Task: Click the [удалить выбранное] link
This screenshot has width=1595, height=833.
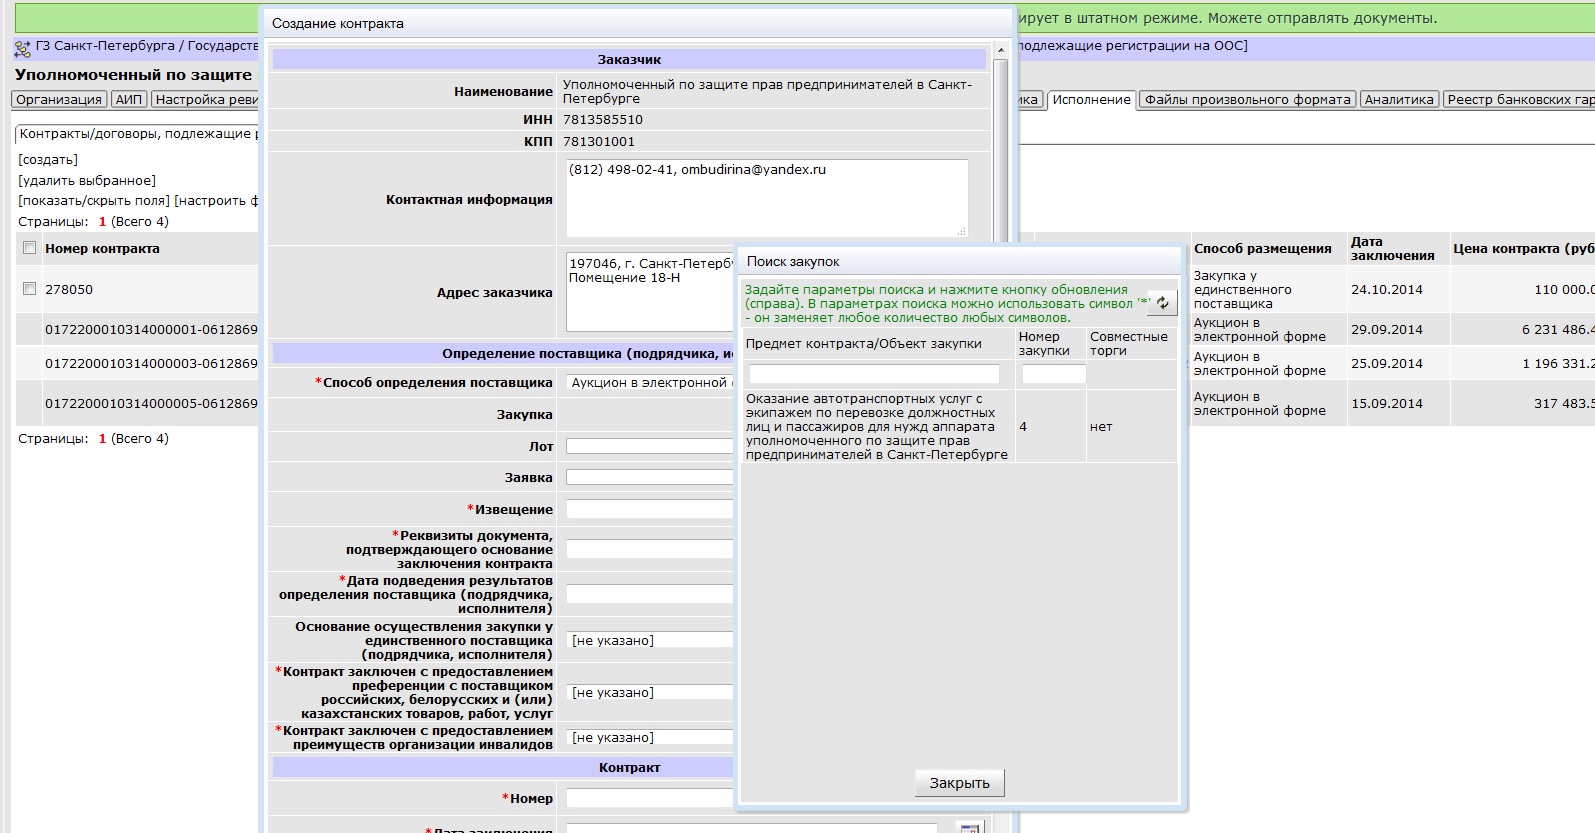Action: pos(87,181)
